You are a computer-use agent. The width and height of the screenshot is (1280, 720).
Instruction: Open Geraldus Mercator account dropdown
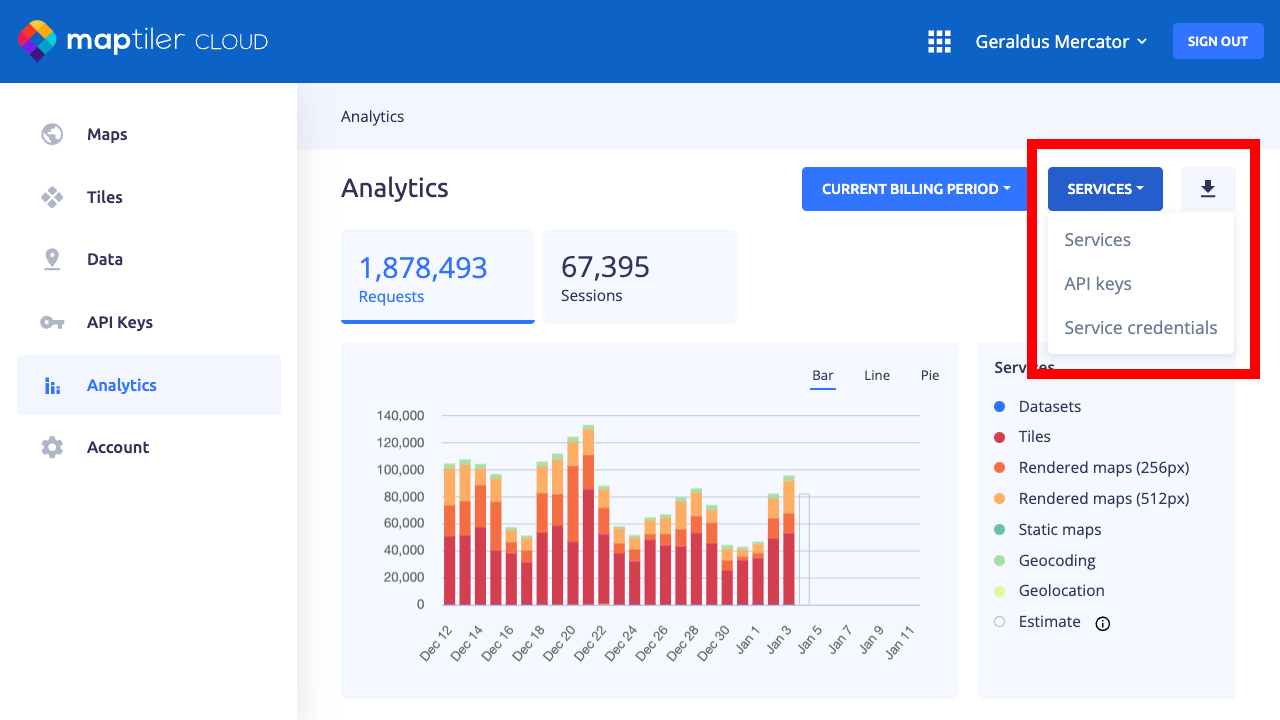[x=1061, y=41]
